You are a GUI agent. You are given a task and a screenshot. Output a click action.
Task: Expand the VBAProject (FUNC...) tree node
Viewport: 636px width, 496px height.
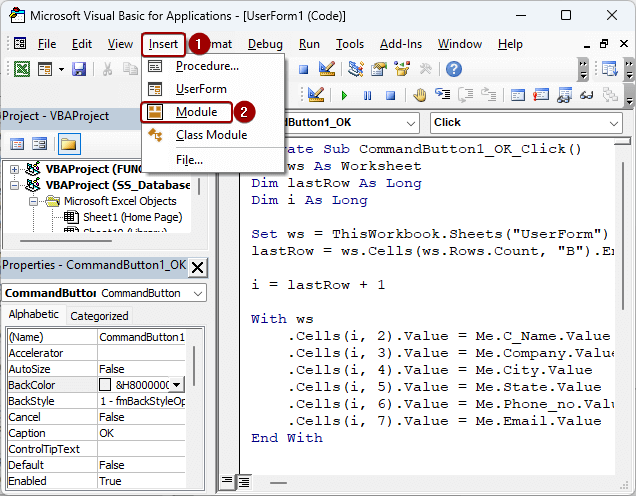click(14, 169)
